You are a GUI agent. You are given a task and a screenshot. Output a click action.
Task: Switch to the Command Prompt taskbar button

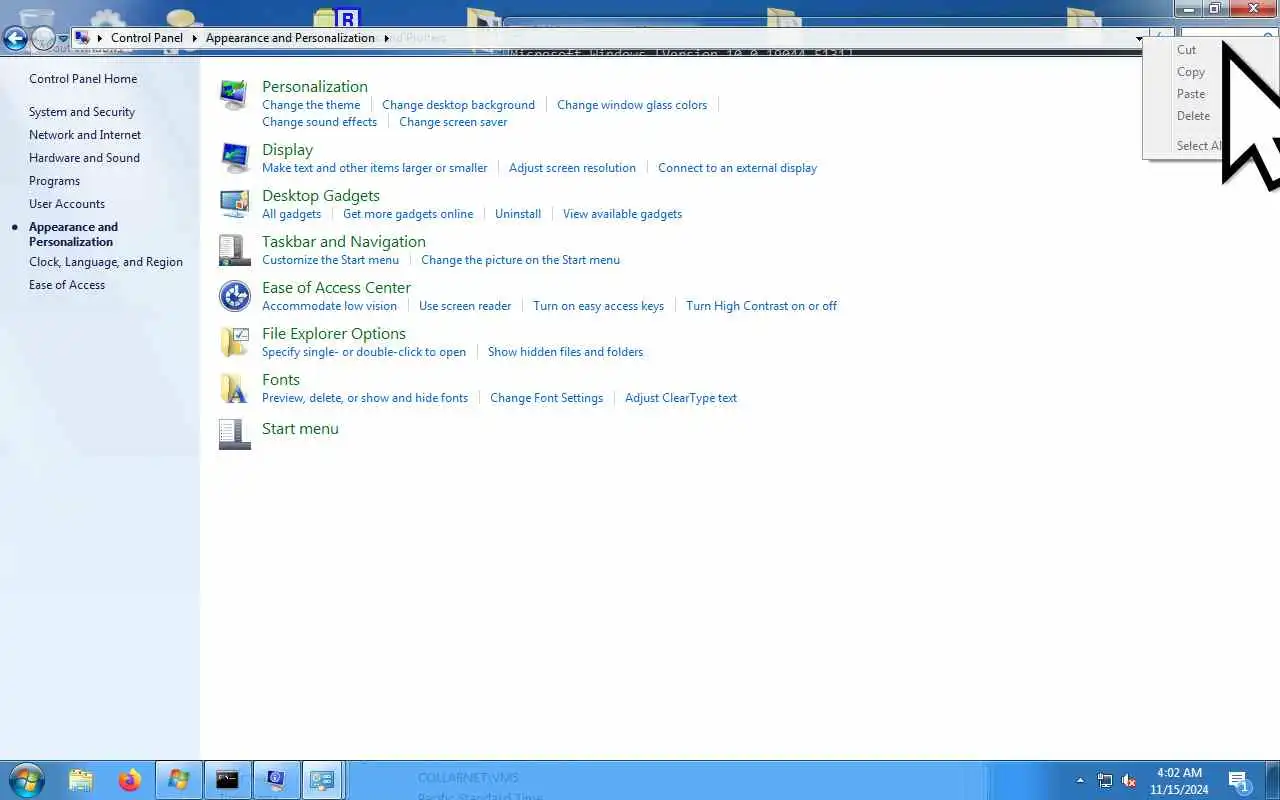click(x=227, y=780)
